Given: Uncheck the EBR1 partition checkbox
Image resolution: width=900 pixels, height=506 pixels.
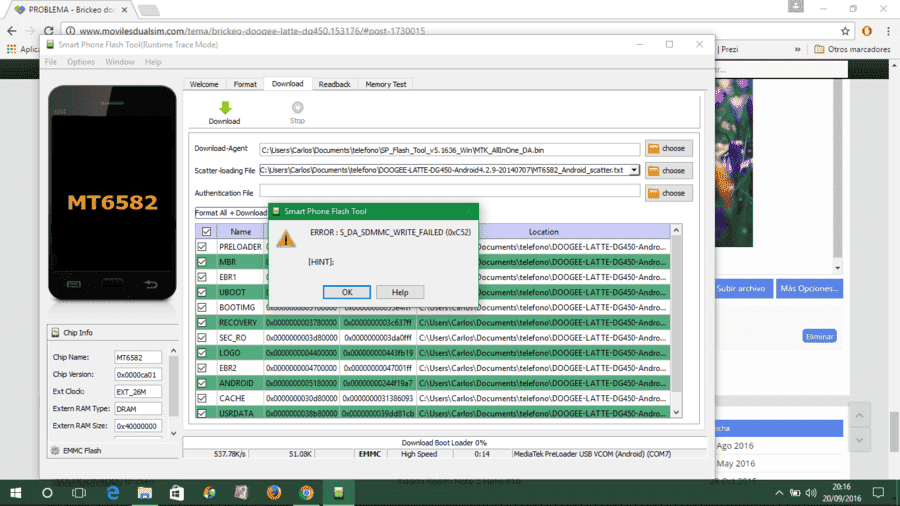Looking at the screenshot, I should pos(202,277).
